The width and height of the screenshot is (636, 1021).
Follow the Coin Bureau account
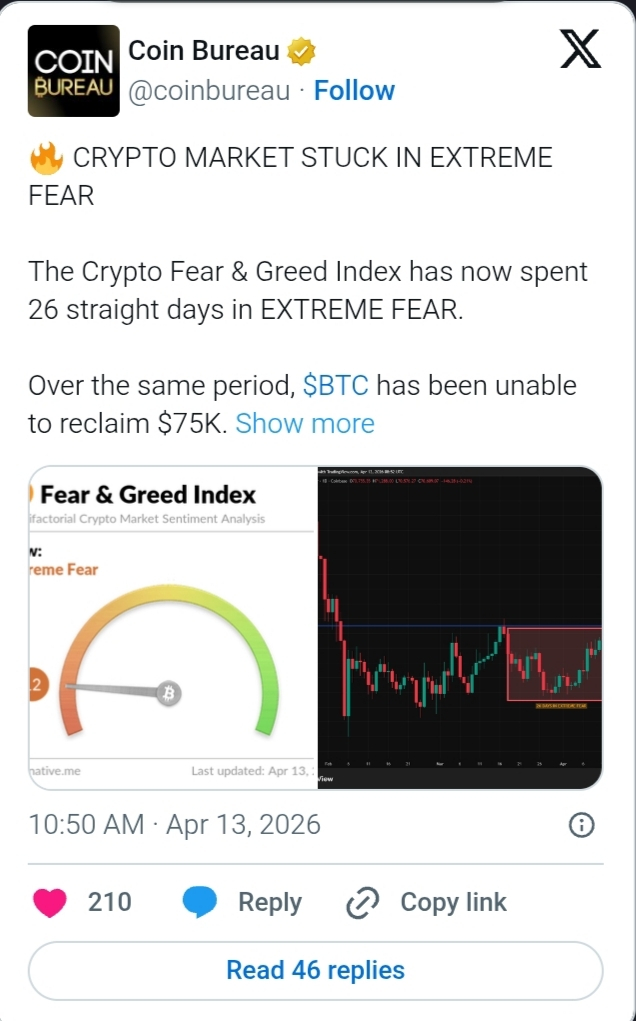point(354,91)
